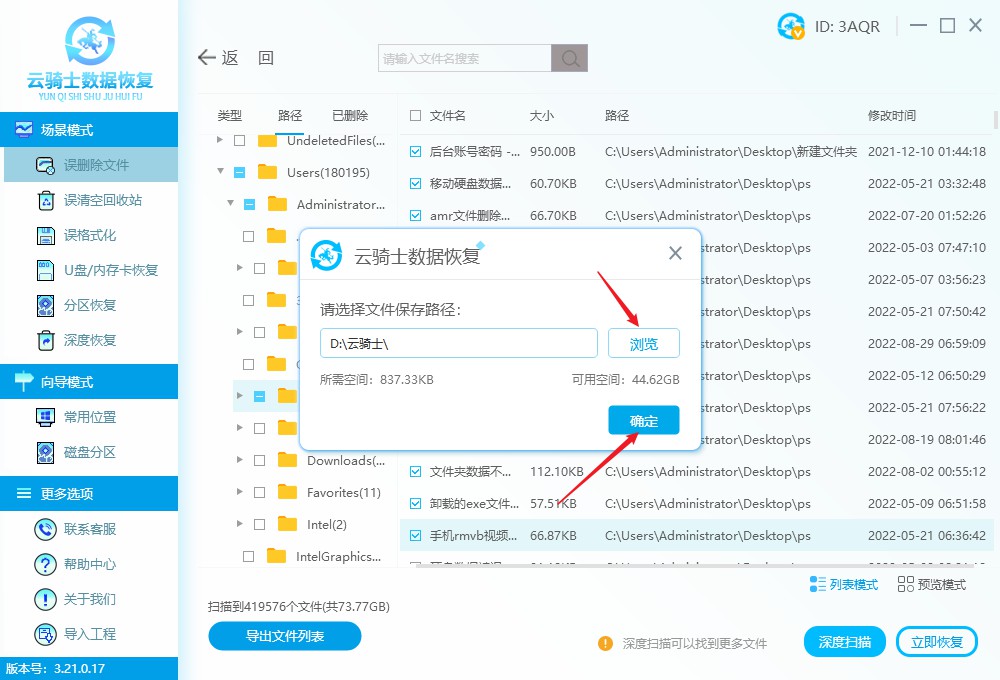Click the 浏览 browse button
This screenshot has height=680, width=1000.
[x=643, y=343]
